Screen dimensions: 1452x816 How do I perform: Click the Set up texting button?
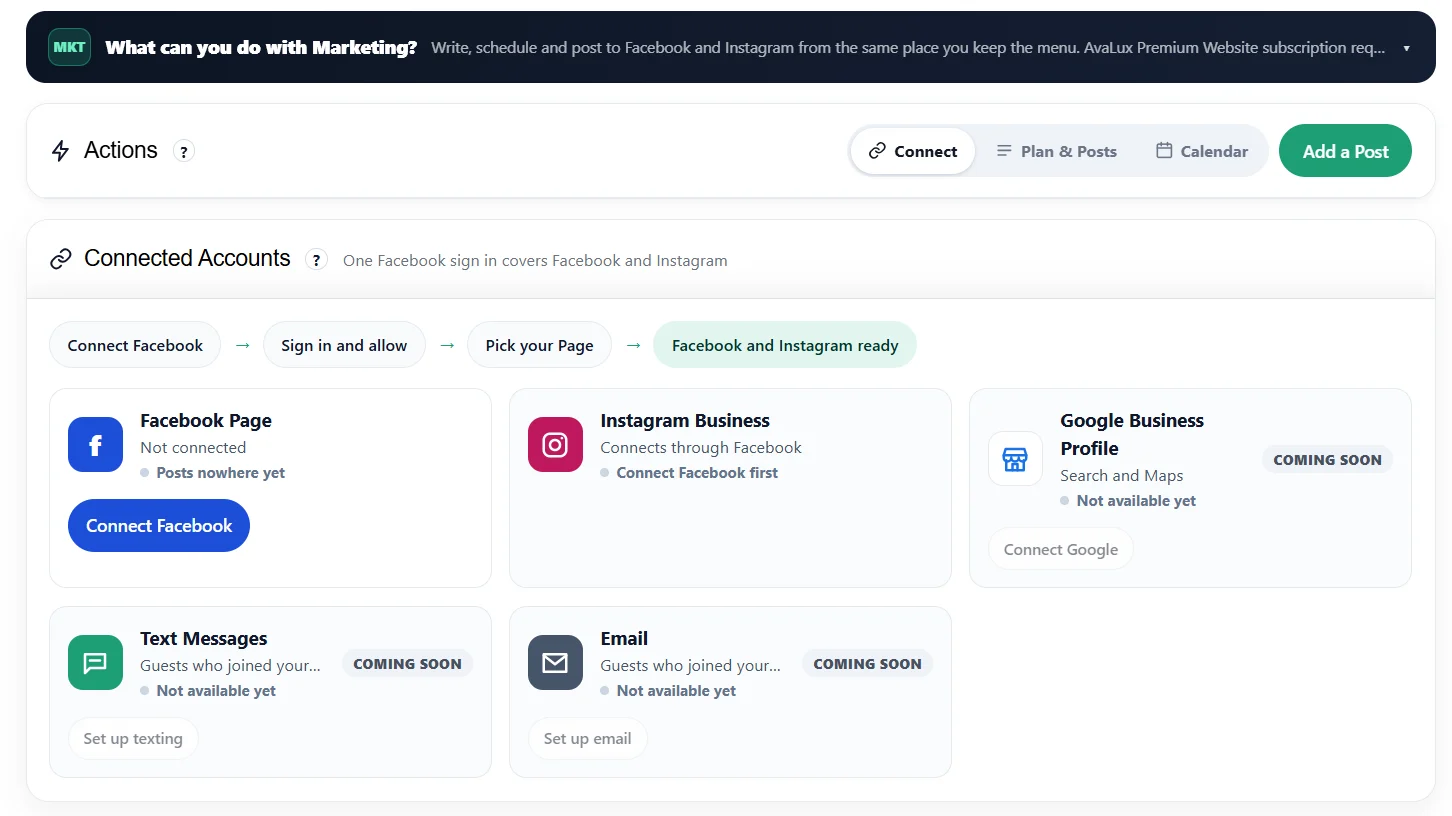pyautogui.click(x=133, y=739)
